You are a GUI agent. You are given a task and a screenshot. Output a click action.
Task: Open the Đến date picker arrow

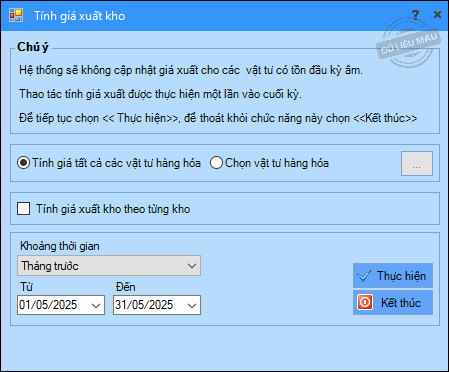(x=192, y=305)
